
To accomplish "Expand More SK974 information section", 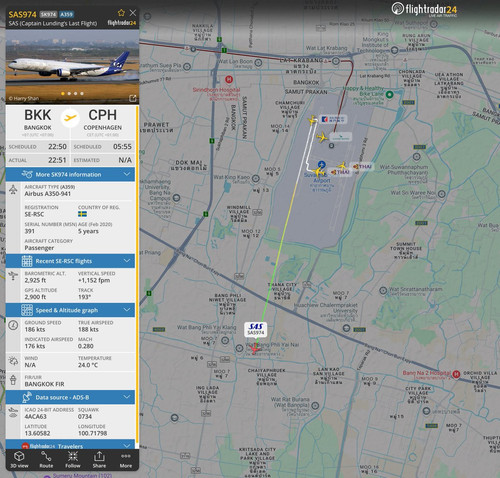I will [x=70, y=174].
